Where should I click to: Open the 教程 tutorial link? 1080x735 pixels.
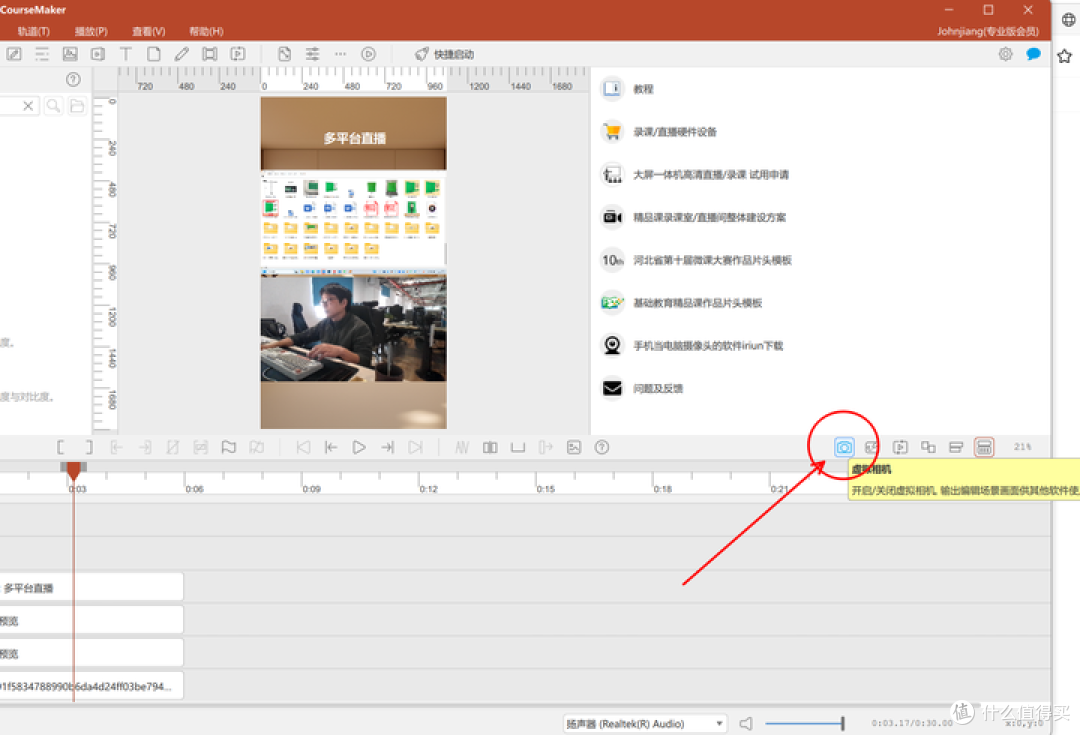pyautogui.click(x=643, y=89)
